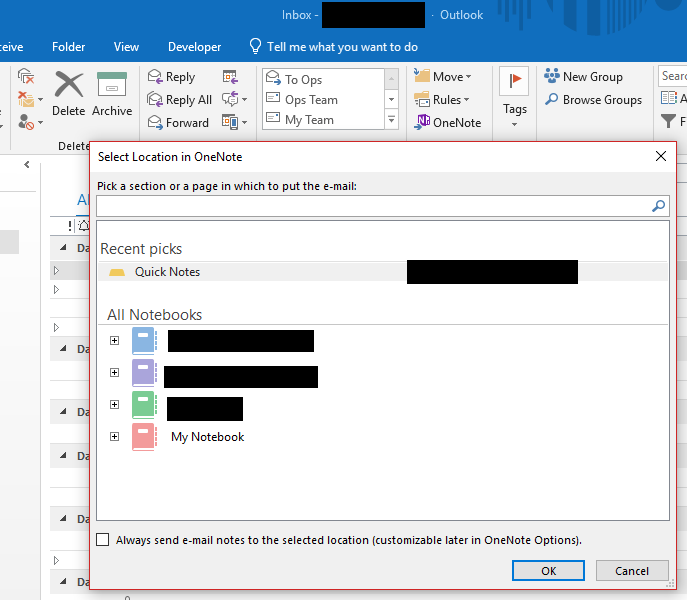Open the Folder ribbon tab
This screenshot has width=687, height=600.
tap(68, 47)
